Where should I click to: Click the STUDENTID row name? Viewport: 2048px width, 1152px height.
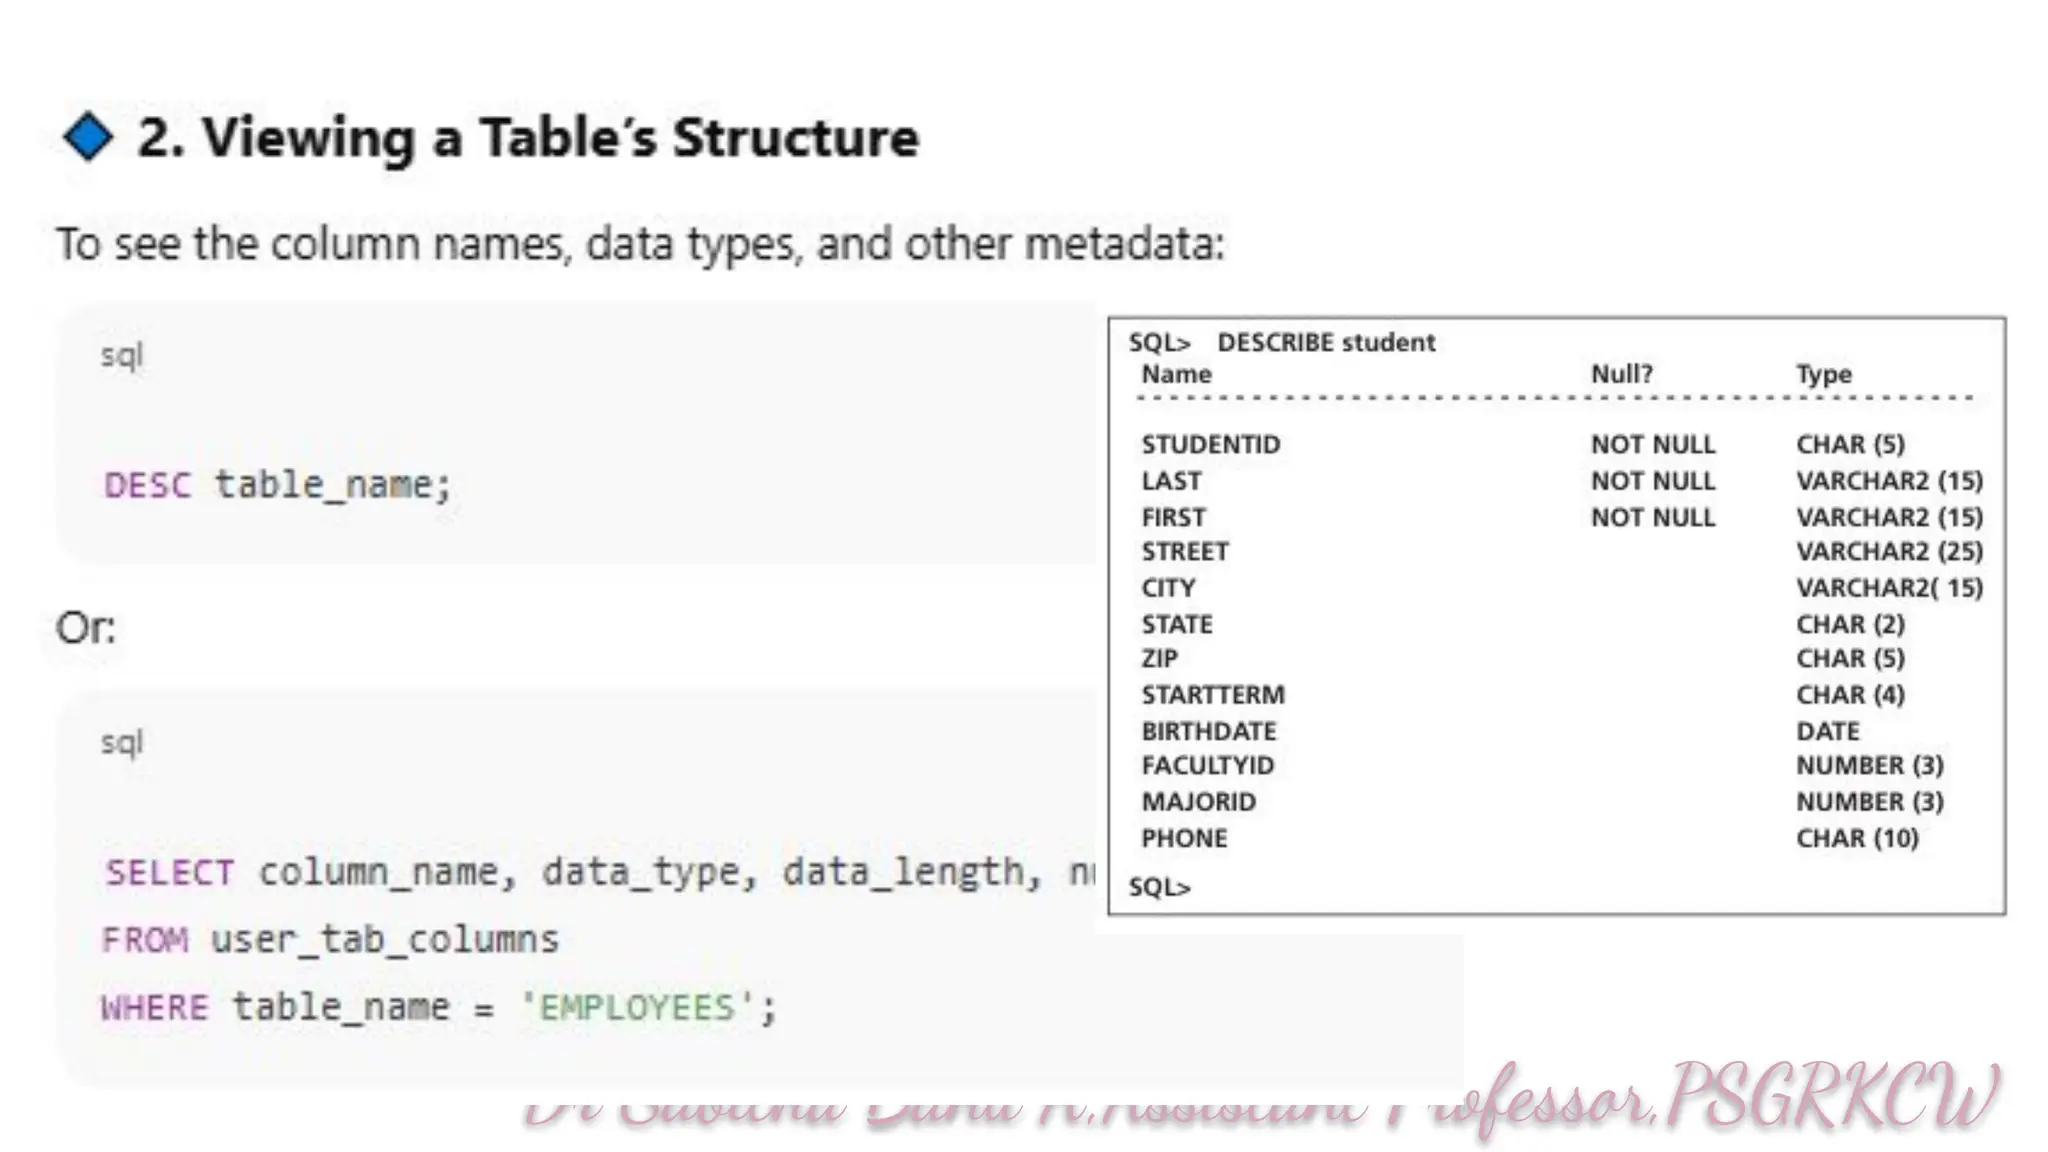1210,444
